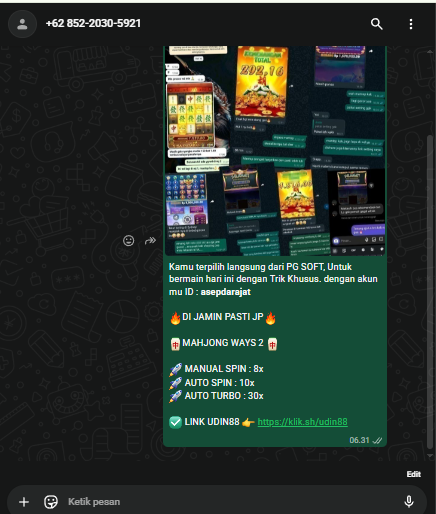Click the message read double-check marks
The width and height of the screenshot is (436, 514).
(377, 441)
